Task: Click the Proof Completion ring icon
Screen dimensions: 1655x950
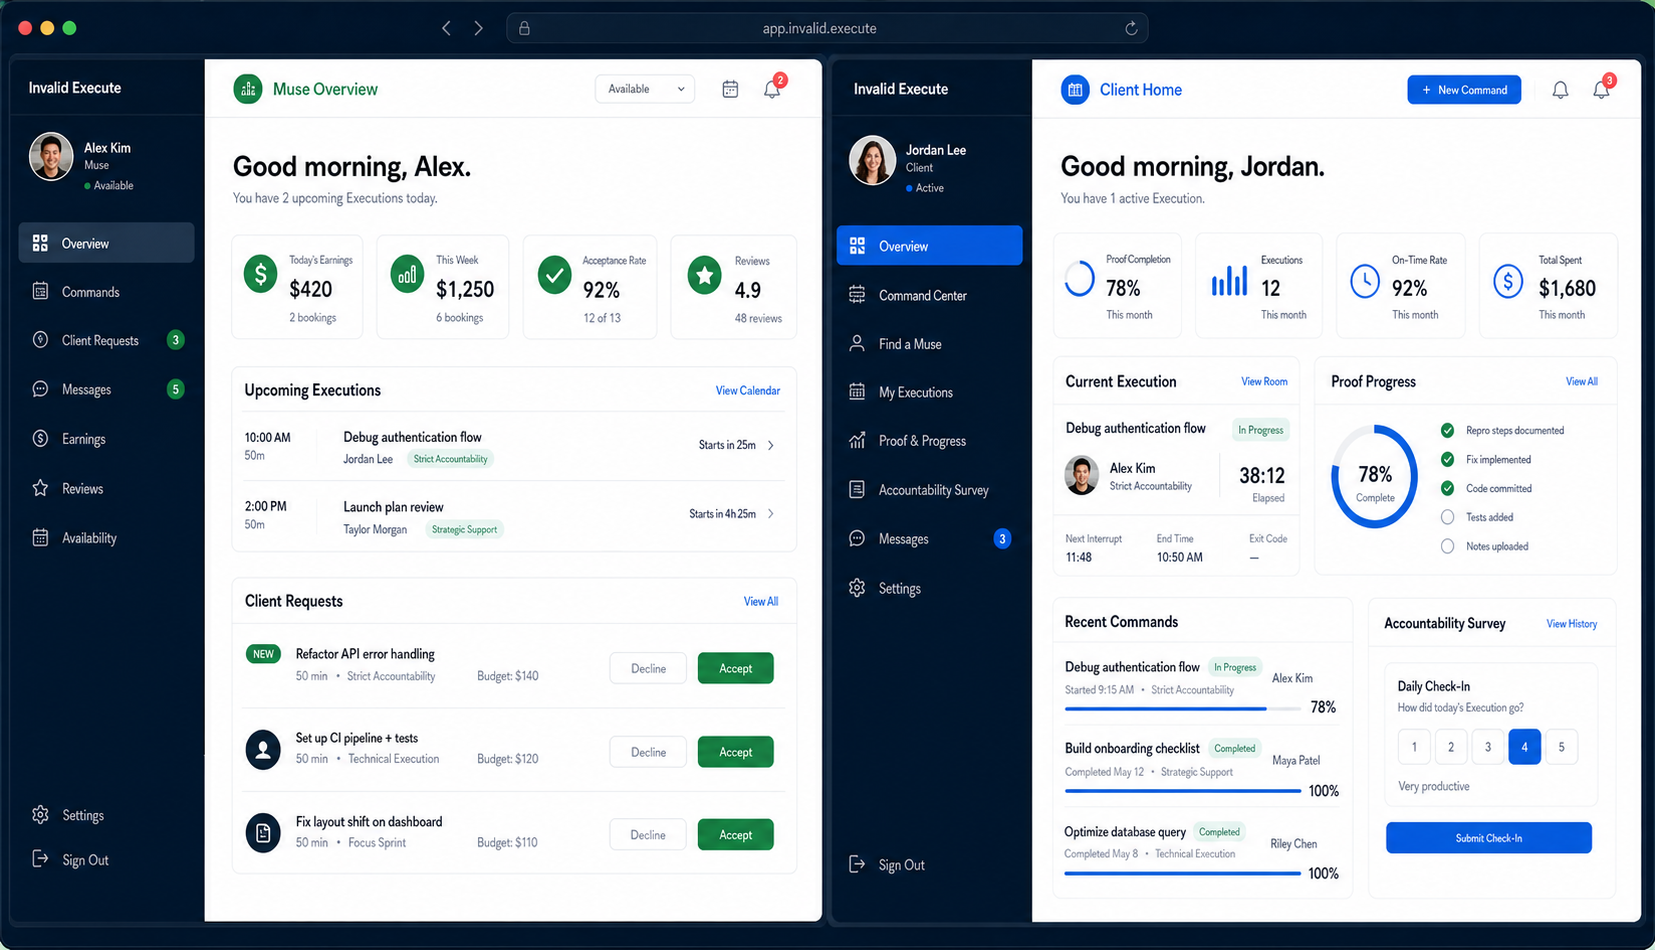Action: pyautogui.click(x=1080, y=279)
